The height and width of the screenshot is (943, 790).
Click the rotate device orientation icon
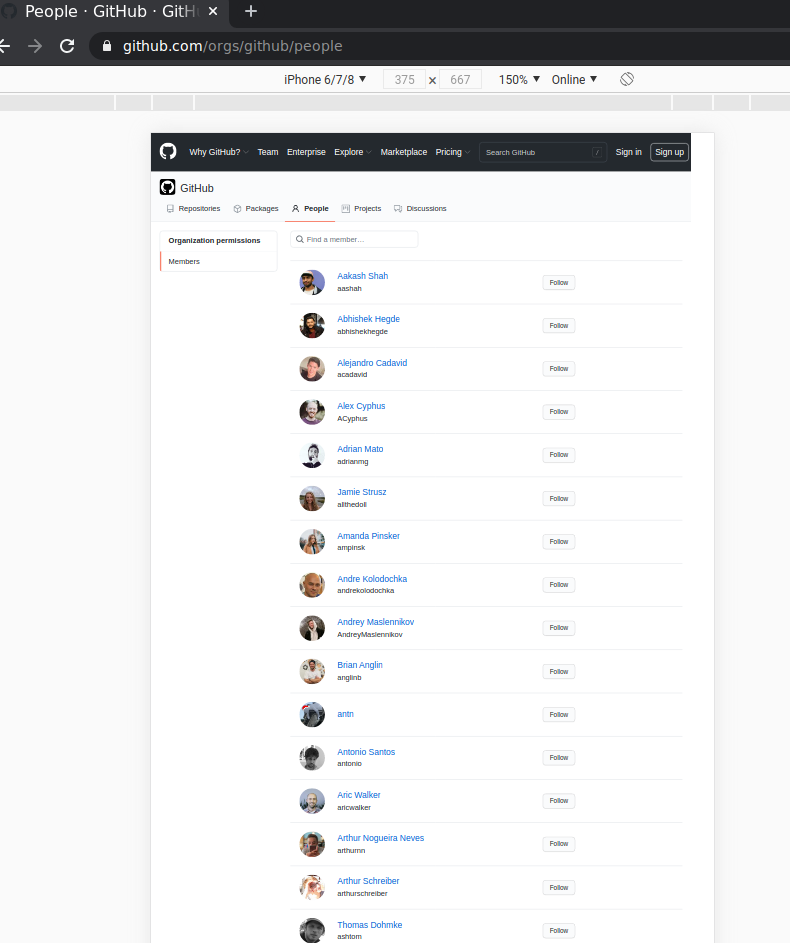627,79
